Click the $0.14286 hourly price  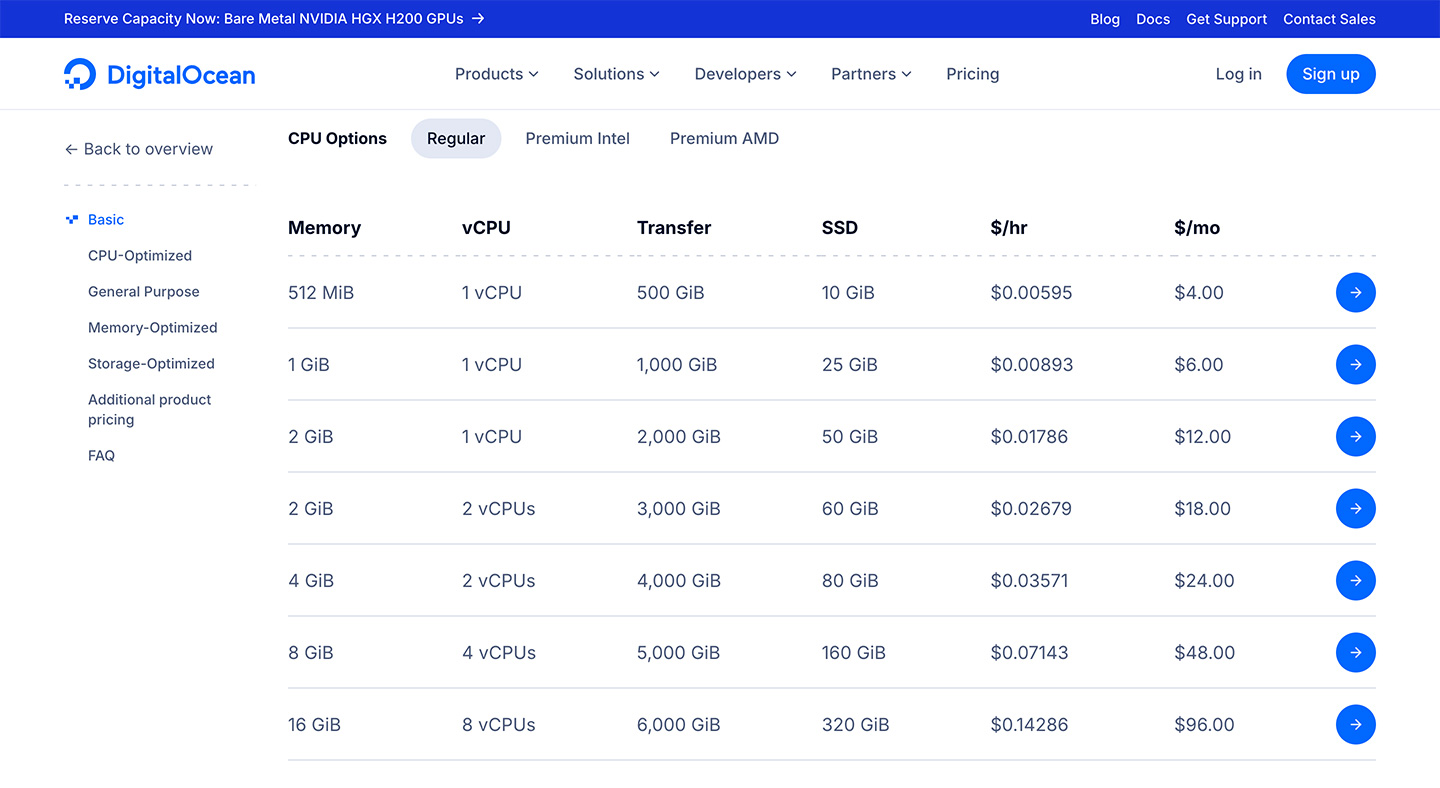point(1029,725)
